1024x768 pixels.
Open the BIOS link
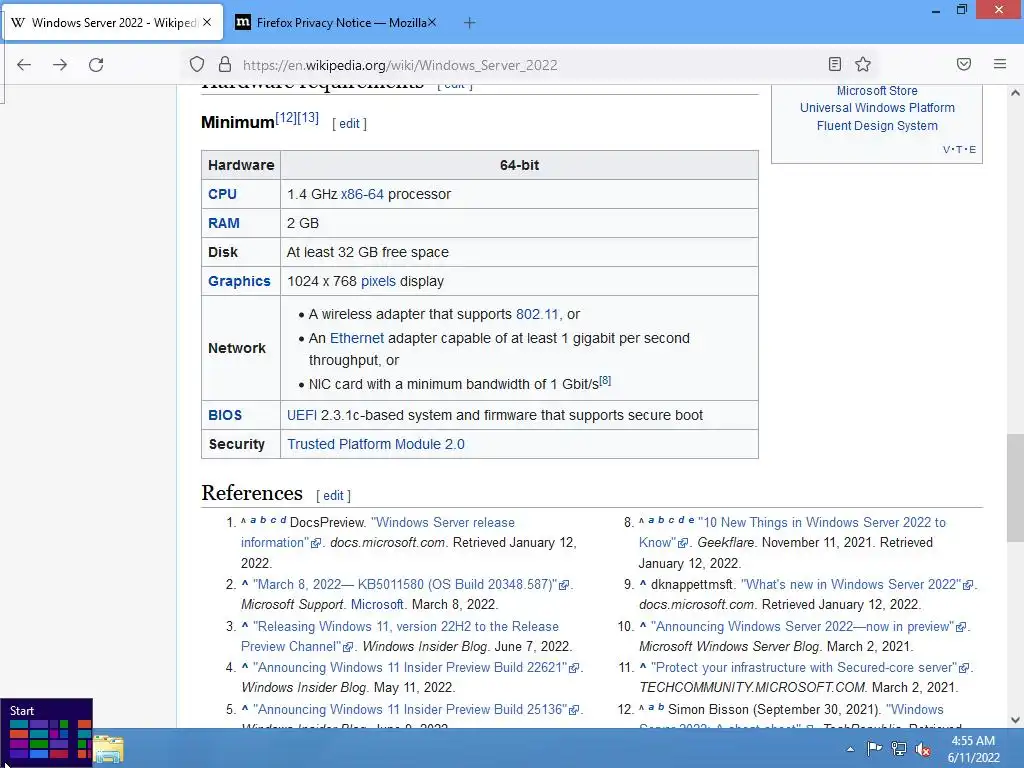tap(225, 415)
